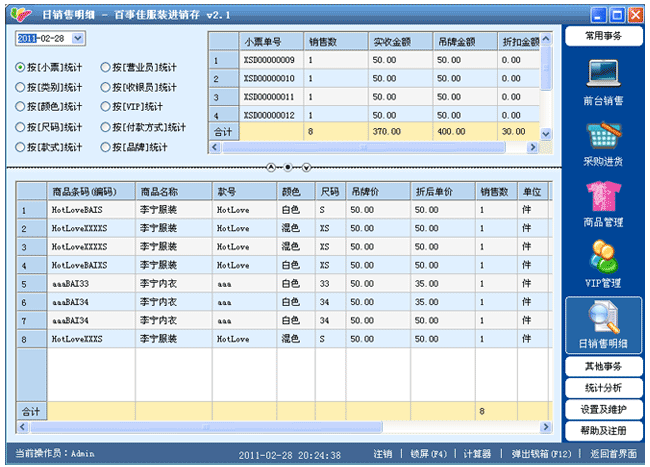Select receipt XSD00000011 row
Viewport: 650px width, 467px height.
point(374,97)
